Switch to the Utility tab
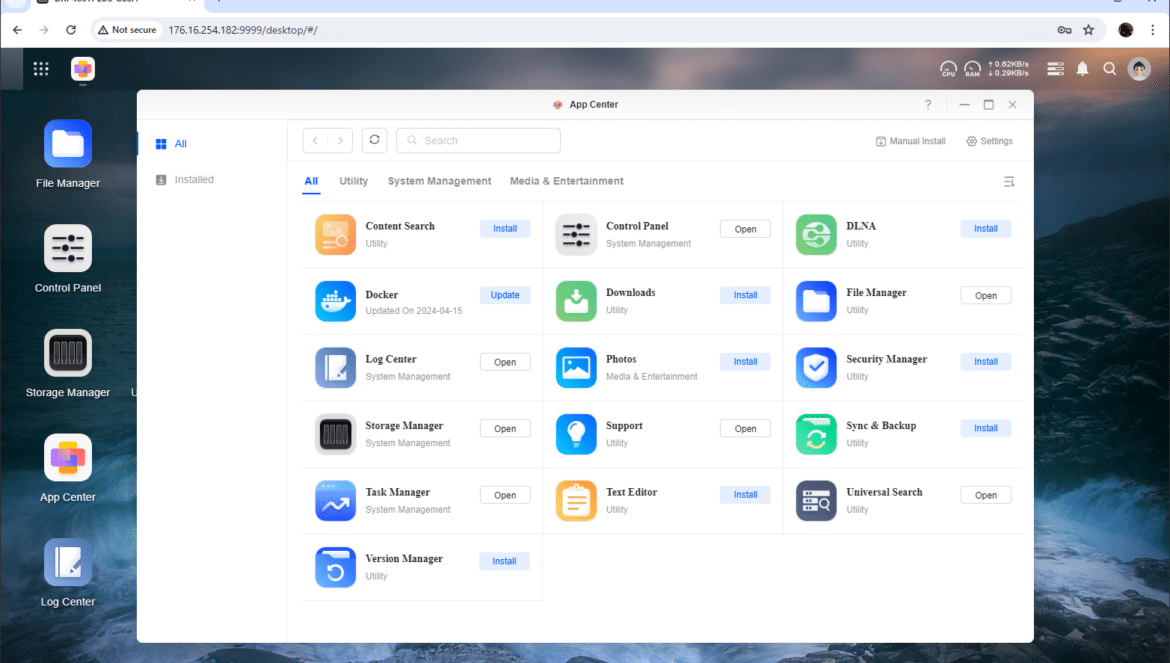Screen dimensions: 1170x663 point(354,181)
